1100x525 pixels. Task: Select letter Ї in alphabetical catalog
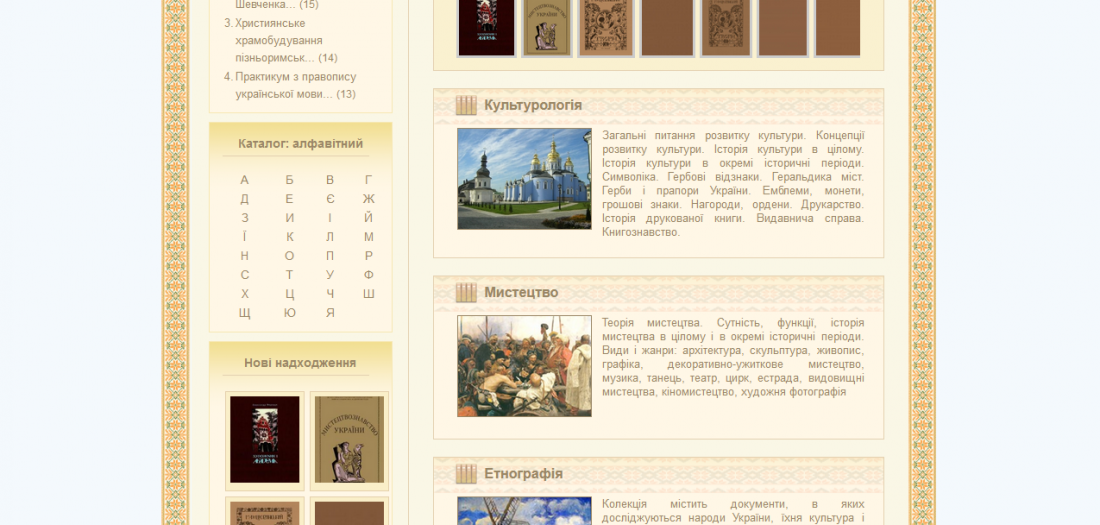point(244,237)
